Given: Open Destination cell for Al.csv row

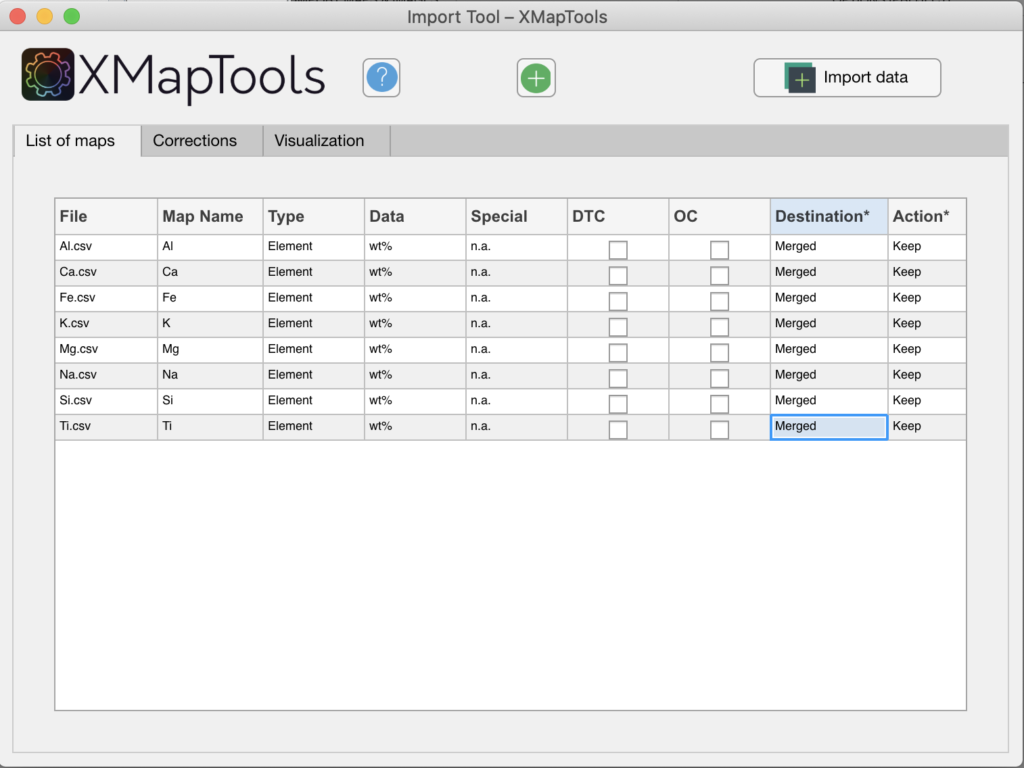Looking at the screenshot, I should tap(829, 247).
